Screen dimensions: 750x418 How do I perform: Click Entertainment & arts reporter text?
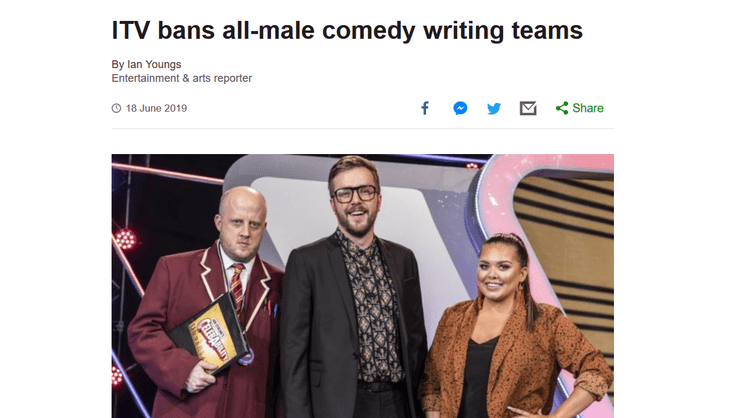pyautogui.click(x=182, y=78)
